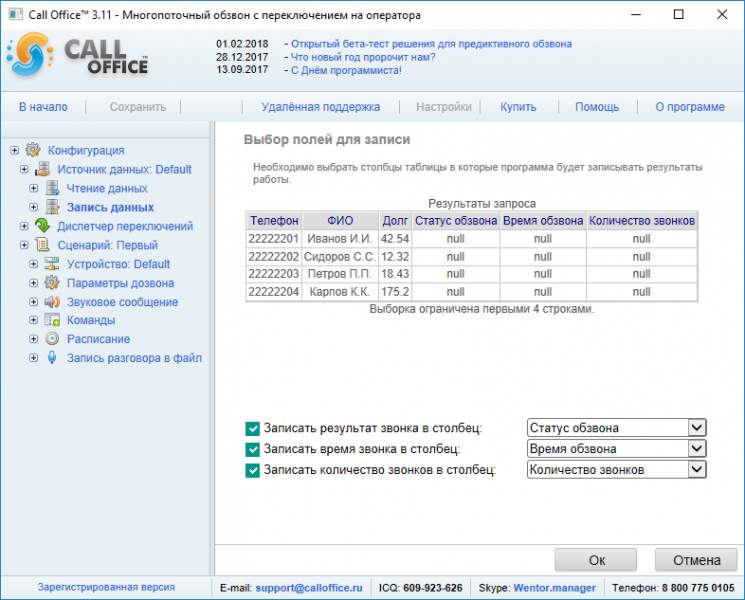Click the Расписание clock icon
The width and height of the screenshot is (745, 600).
coord(52,339)
